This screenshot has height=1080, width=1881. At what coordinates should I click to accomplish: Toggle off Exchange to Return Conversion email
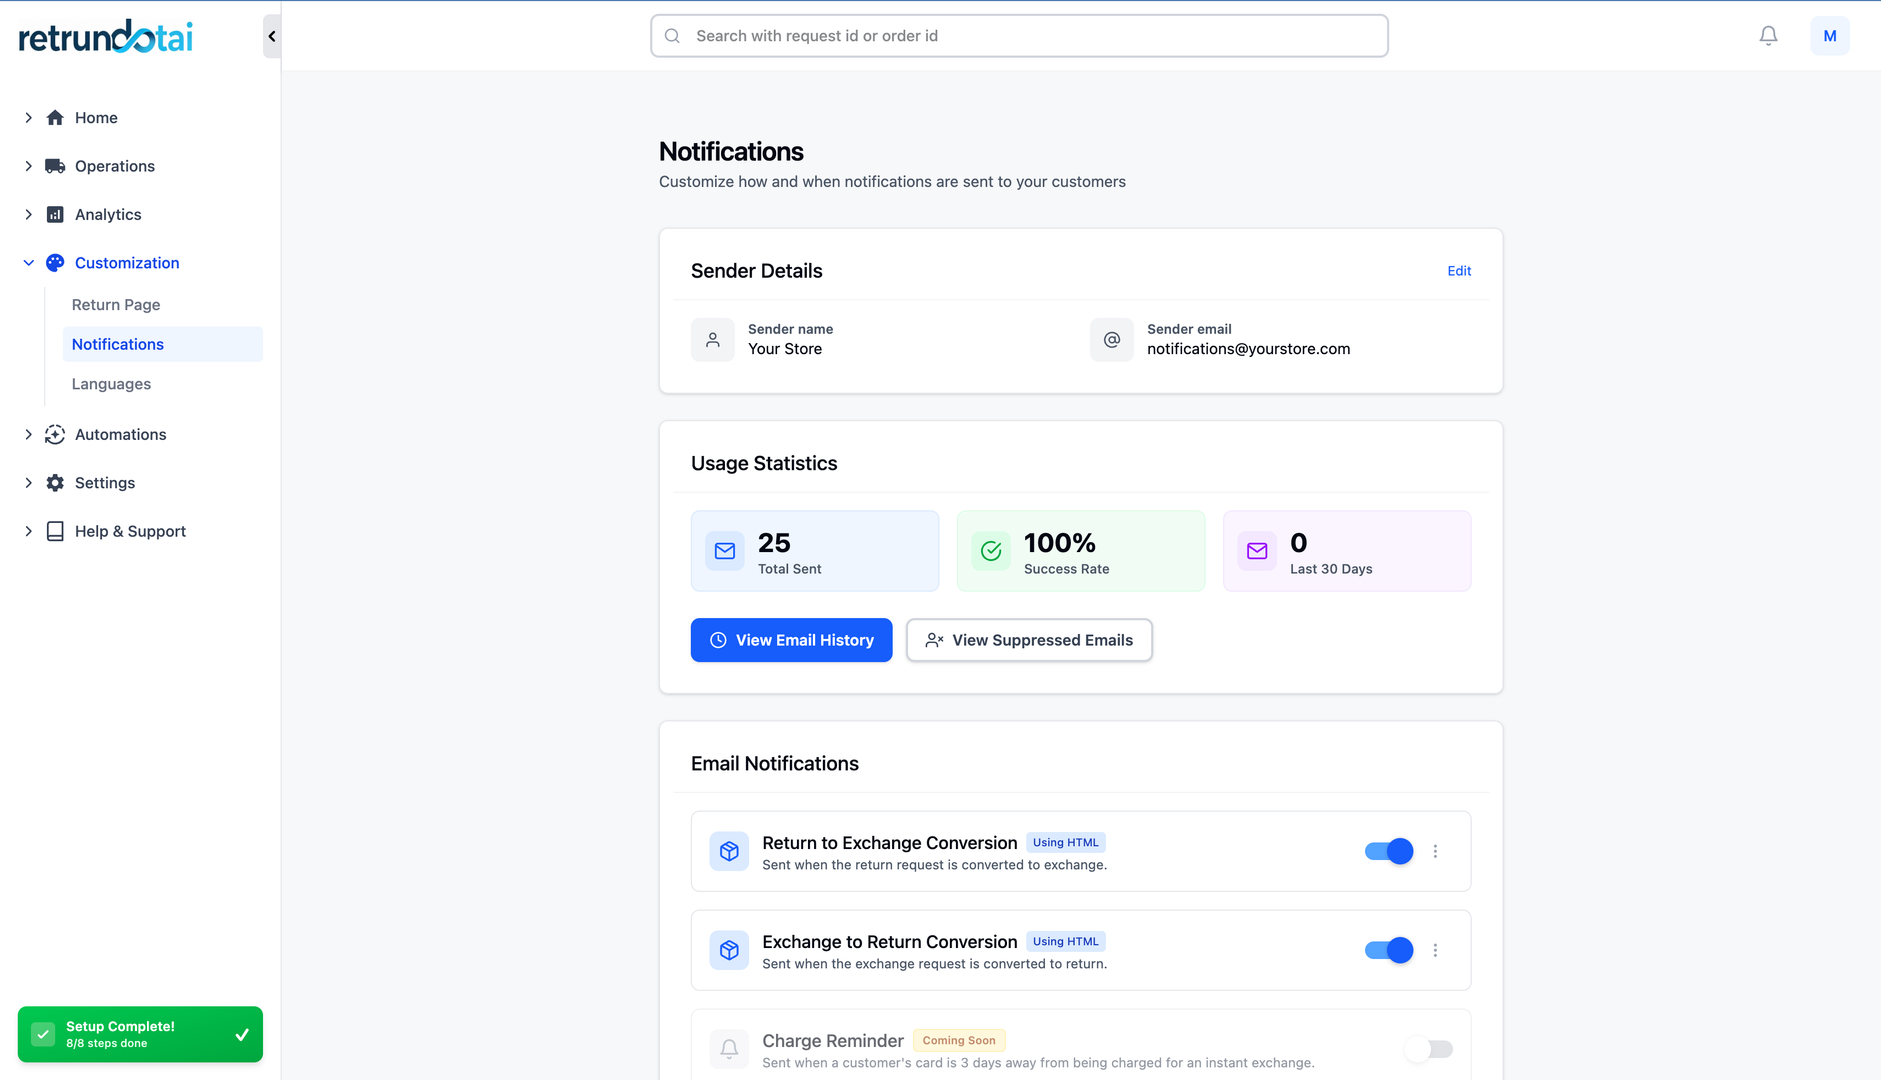[1389, 950]
